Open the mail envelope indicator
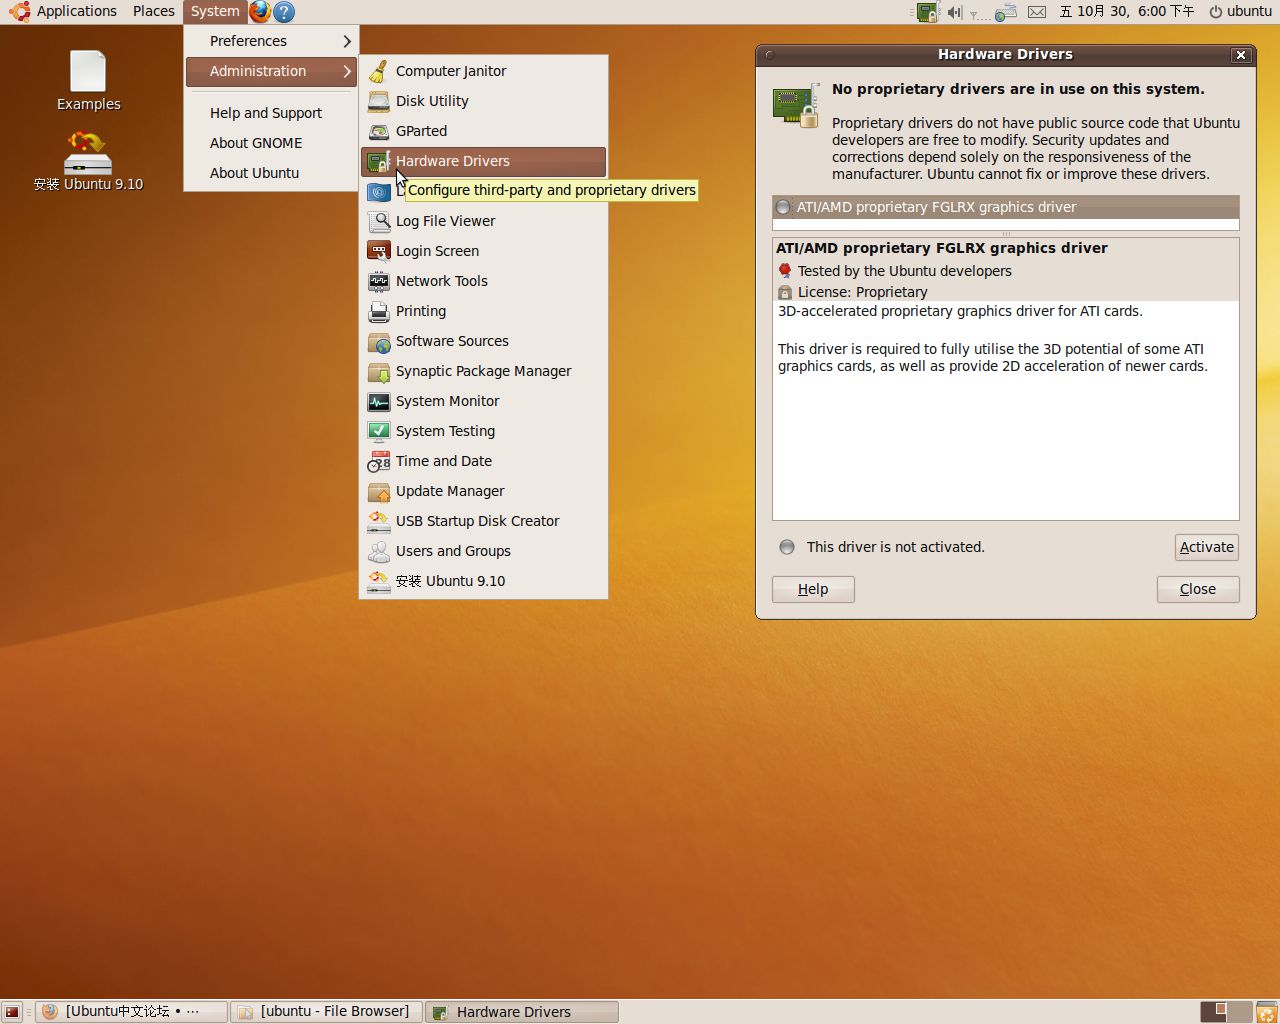The height and width of the screenshot is (1024, 1280). tap(1037, 12)
